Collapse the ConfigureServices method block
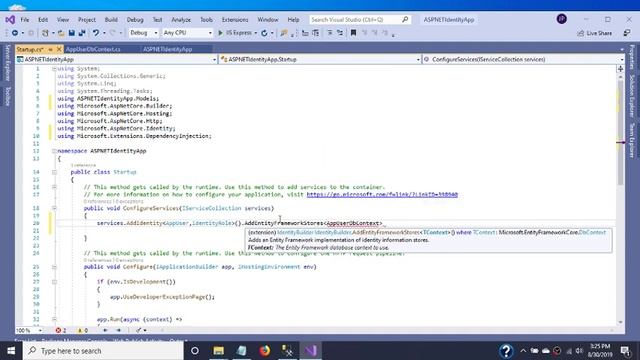640x360 pixels. coord(54,208)
